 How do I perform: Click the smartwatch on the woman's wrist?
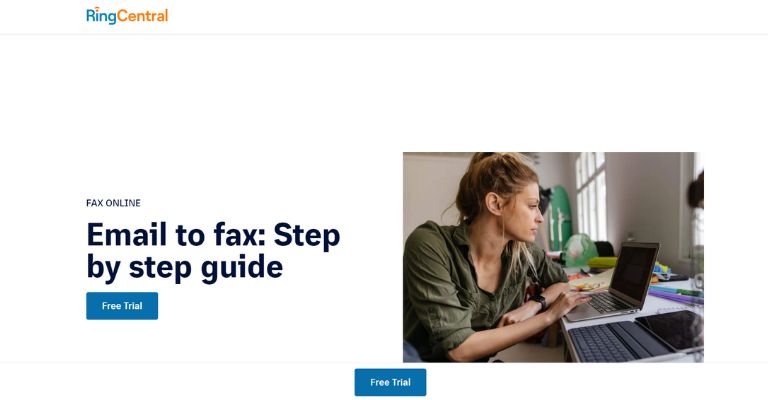click(538, 299)
